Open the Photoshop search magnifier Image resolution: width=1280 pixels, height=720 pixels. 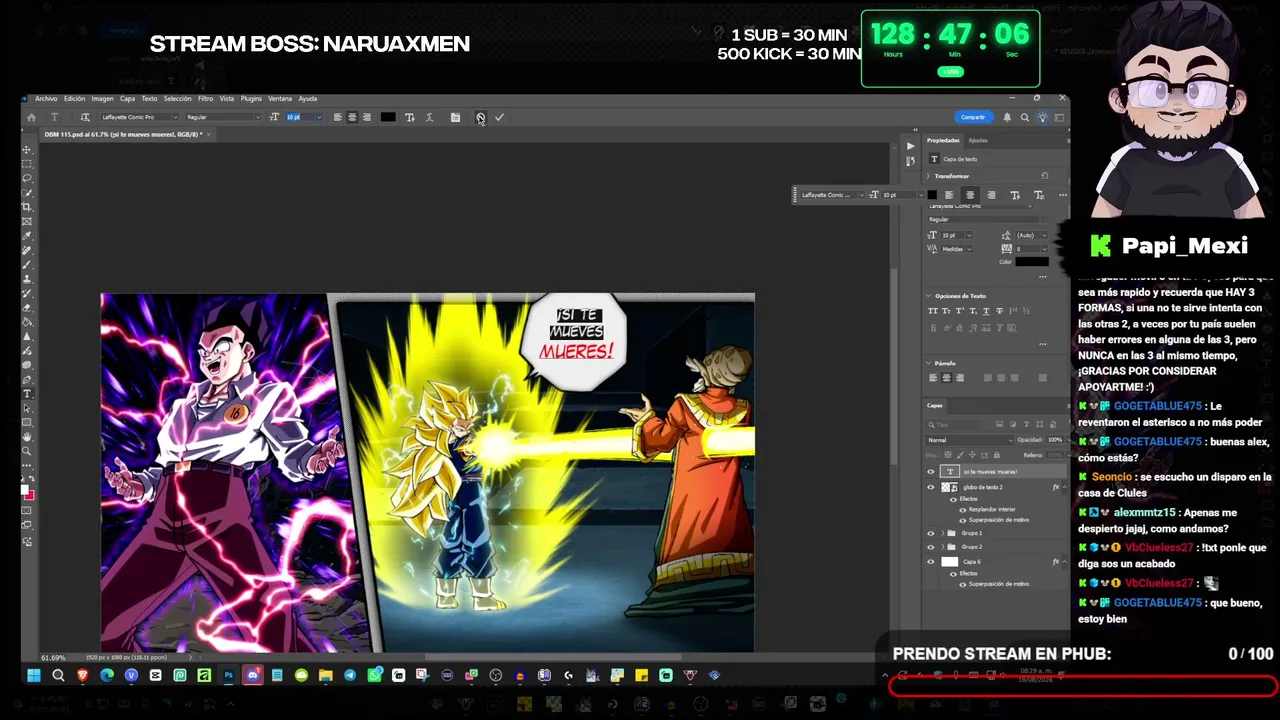coord(1024,117)
